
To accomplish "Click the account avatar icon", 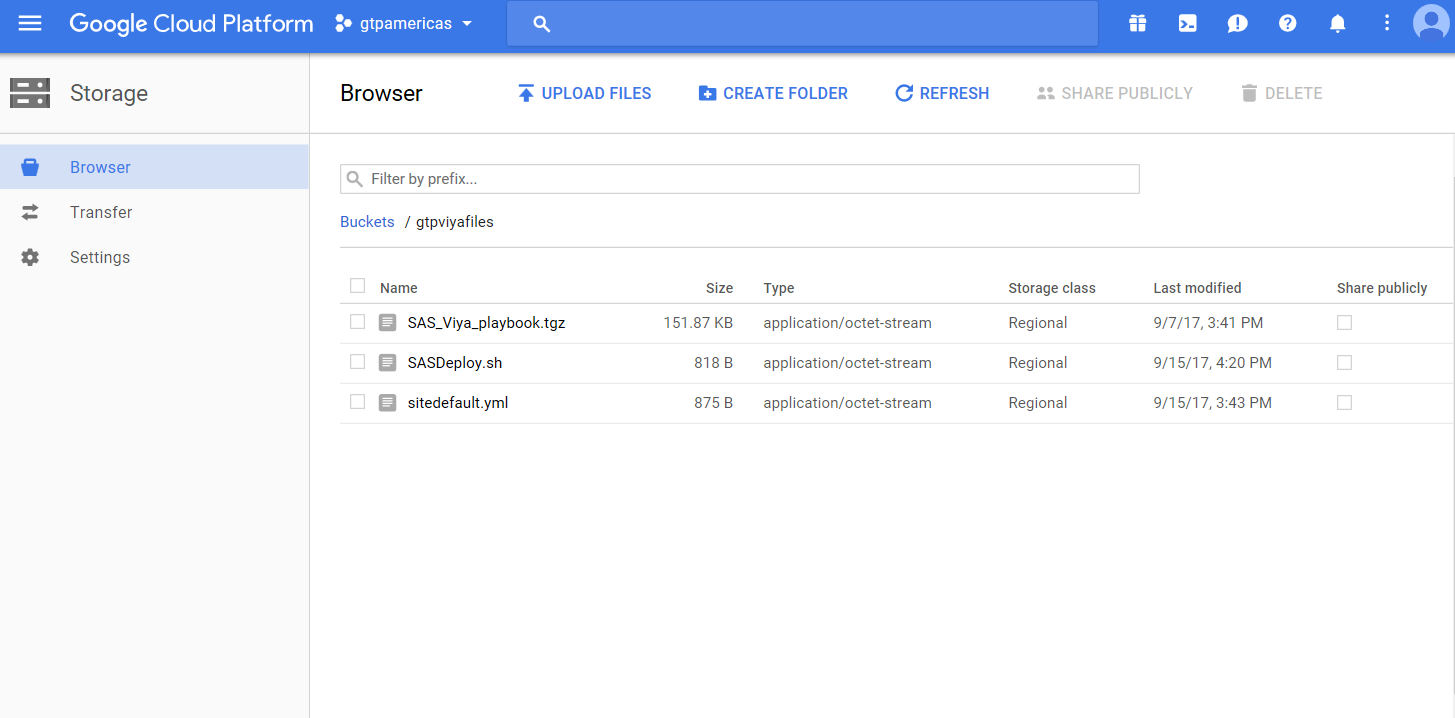I will [1430, 22].
